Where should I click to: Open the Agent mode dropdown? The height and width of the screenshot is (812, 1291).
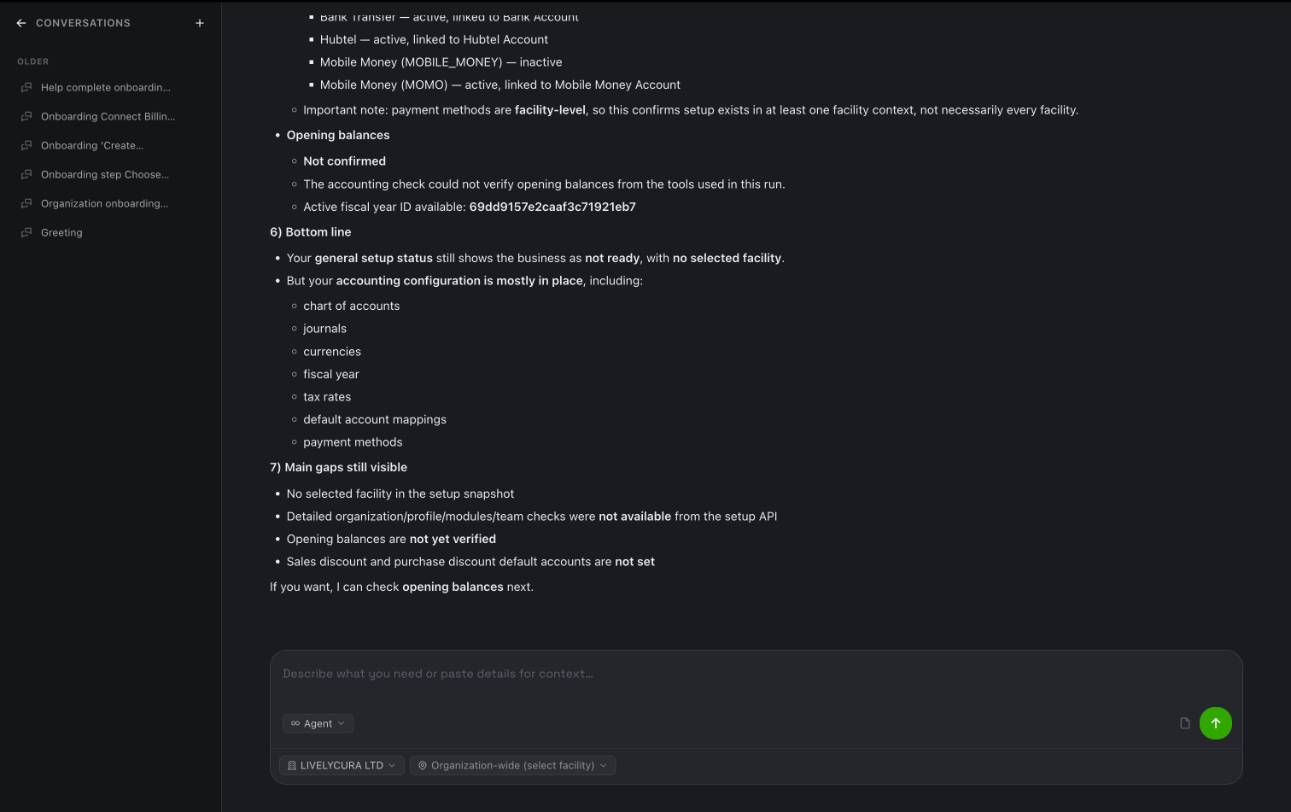[x=318, y=723]
